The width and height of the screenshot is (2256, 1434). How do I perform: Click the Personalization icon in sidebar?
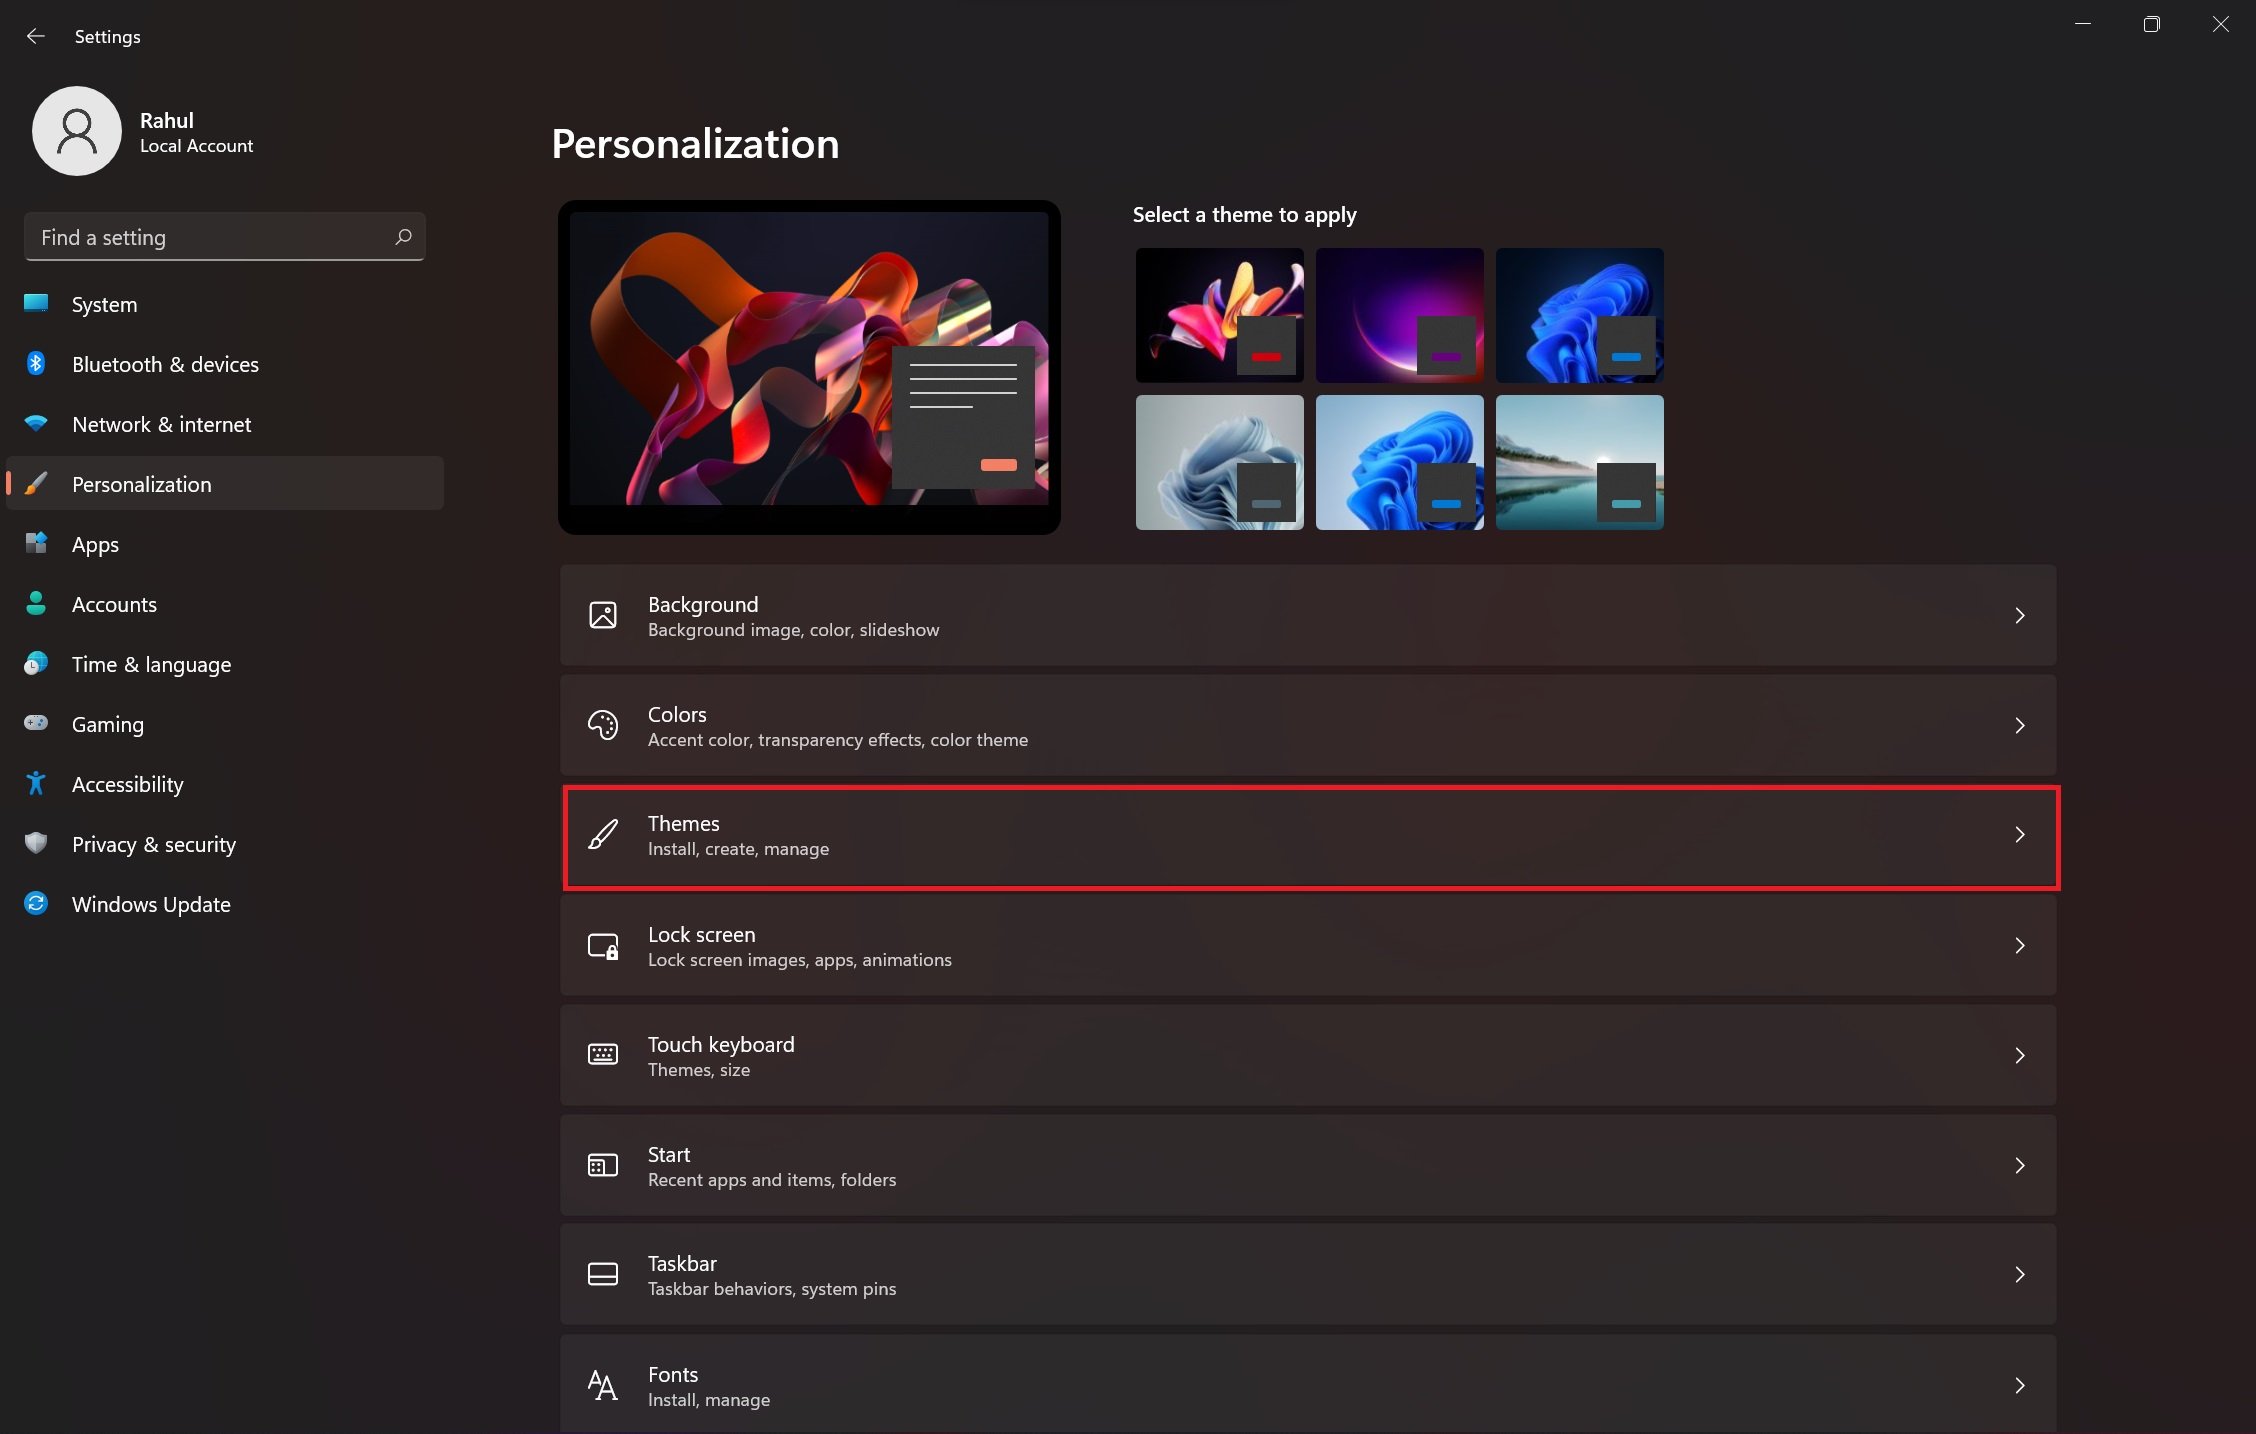tap(36, 483)
